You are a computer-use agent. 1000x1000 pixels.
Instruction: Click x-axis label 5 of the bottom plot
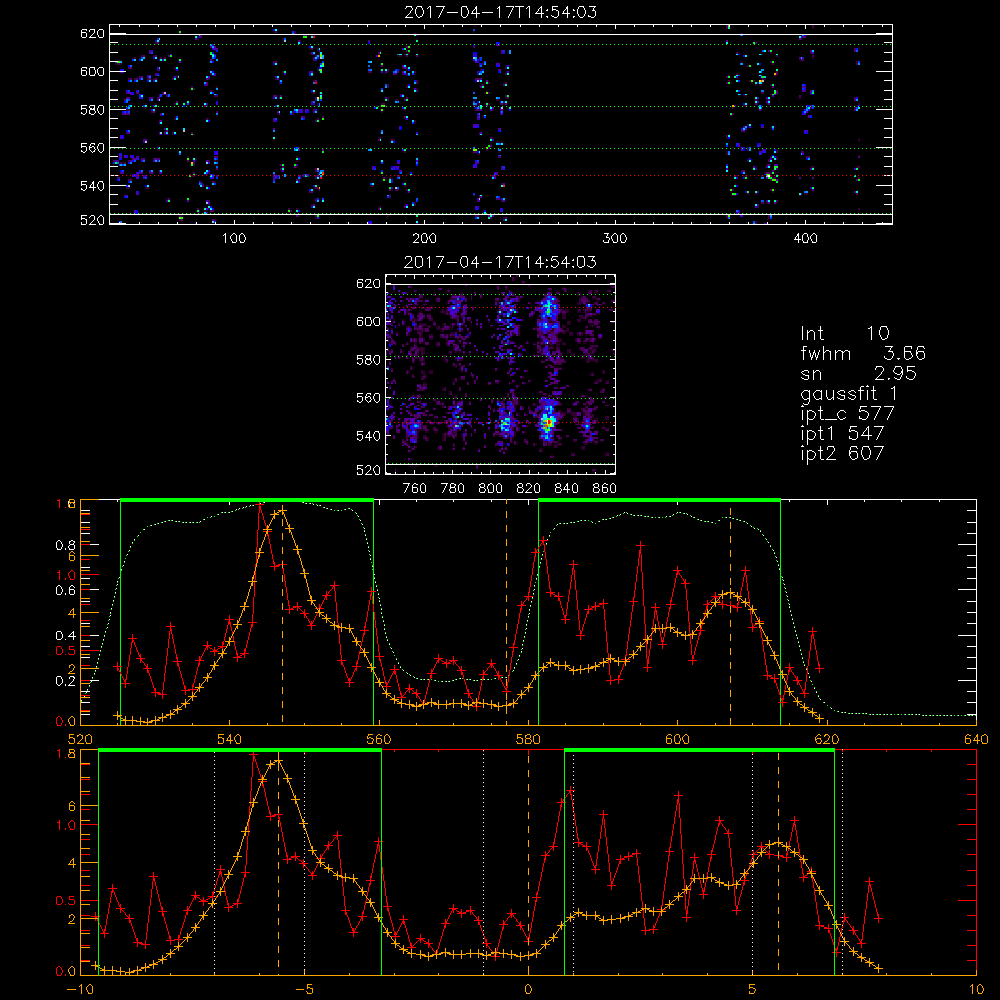coord(753,990)
